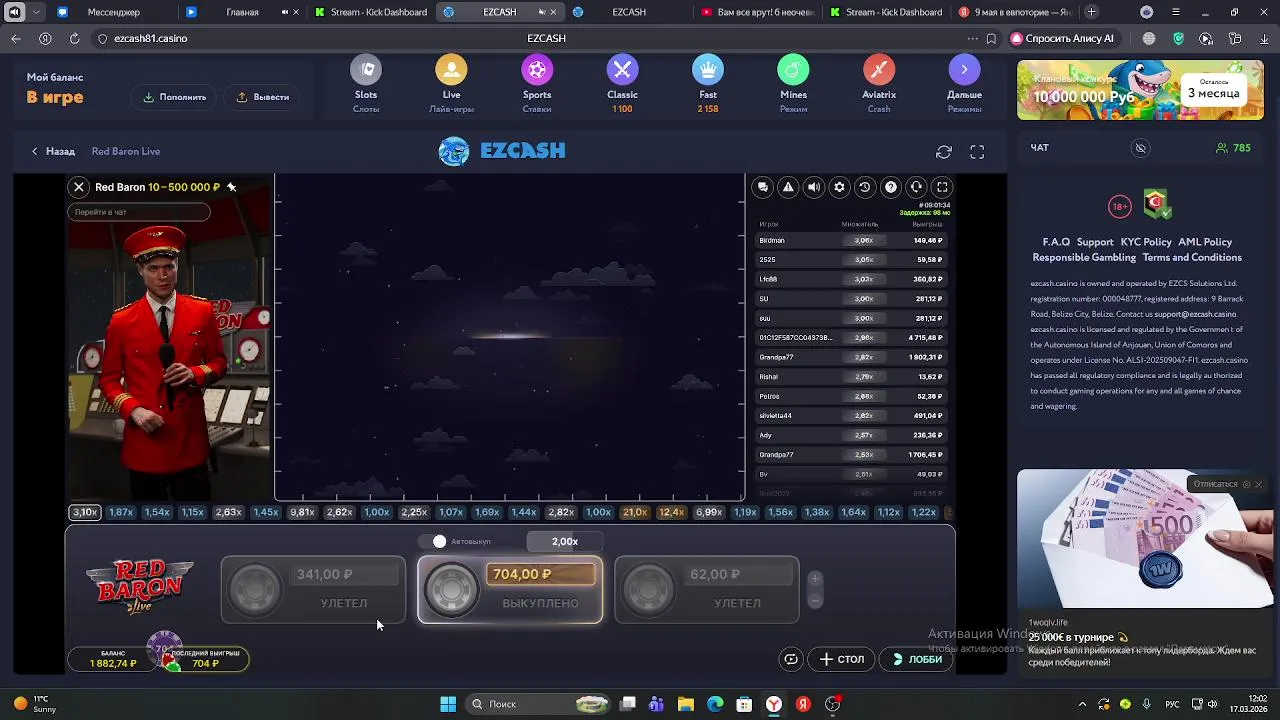Screen dimensions: 1280x720
Task: Open the Live games category
Action: pos(451,70)
